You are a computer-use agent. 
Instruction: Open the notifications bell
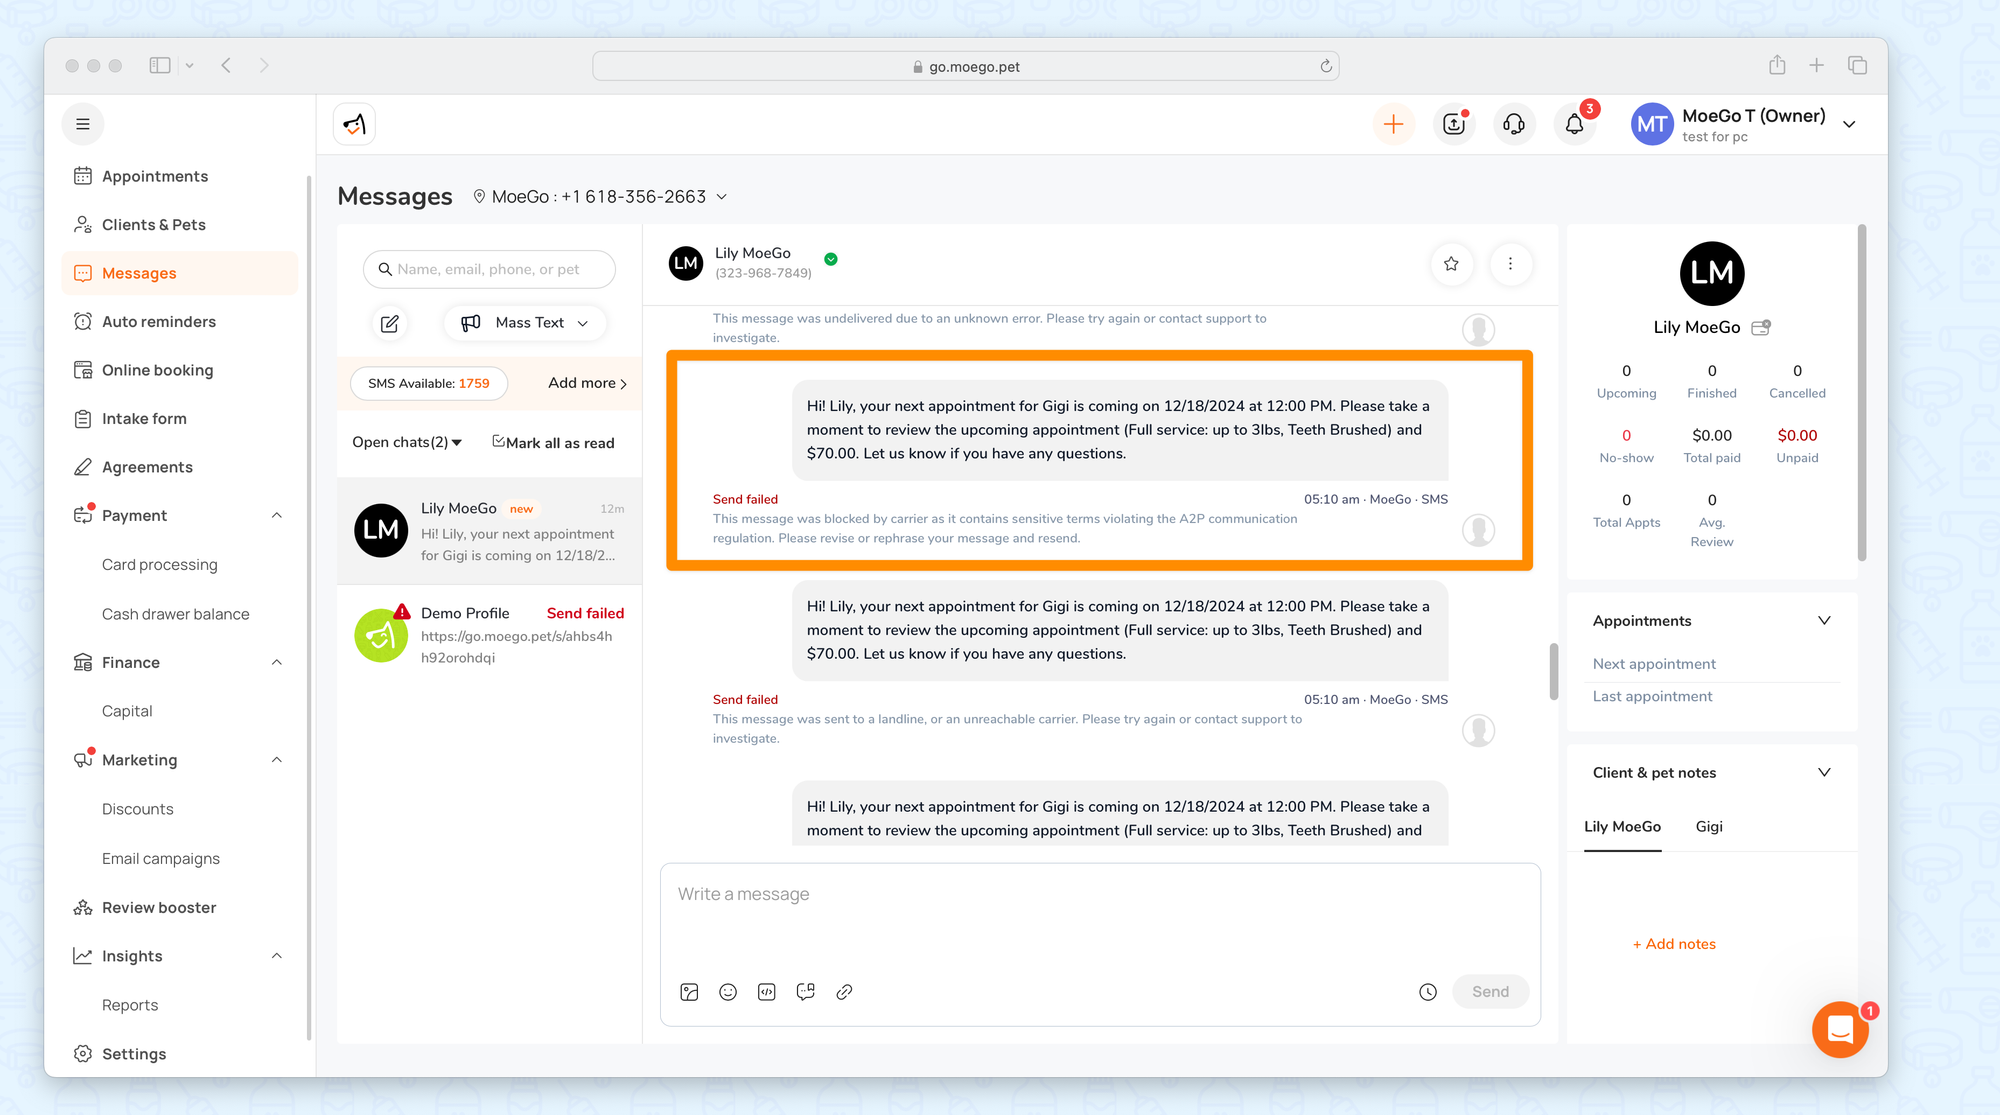coord(1574,124)
